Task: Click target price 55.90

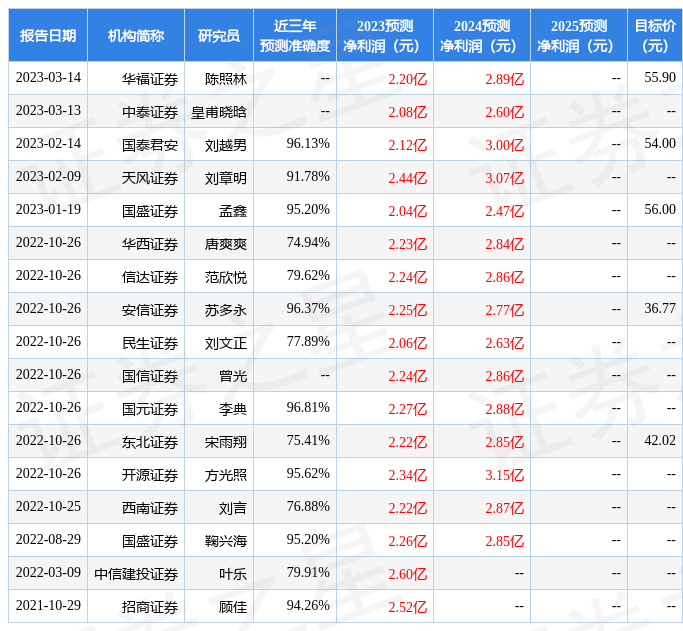Action: (x=660, y=78)
